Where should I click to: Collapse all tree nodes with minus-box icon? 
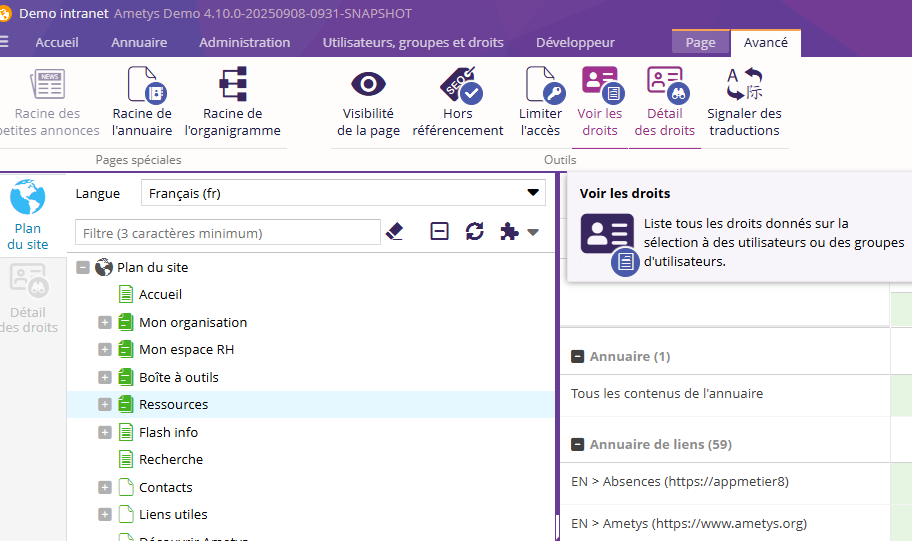coord(439,232)
